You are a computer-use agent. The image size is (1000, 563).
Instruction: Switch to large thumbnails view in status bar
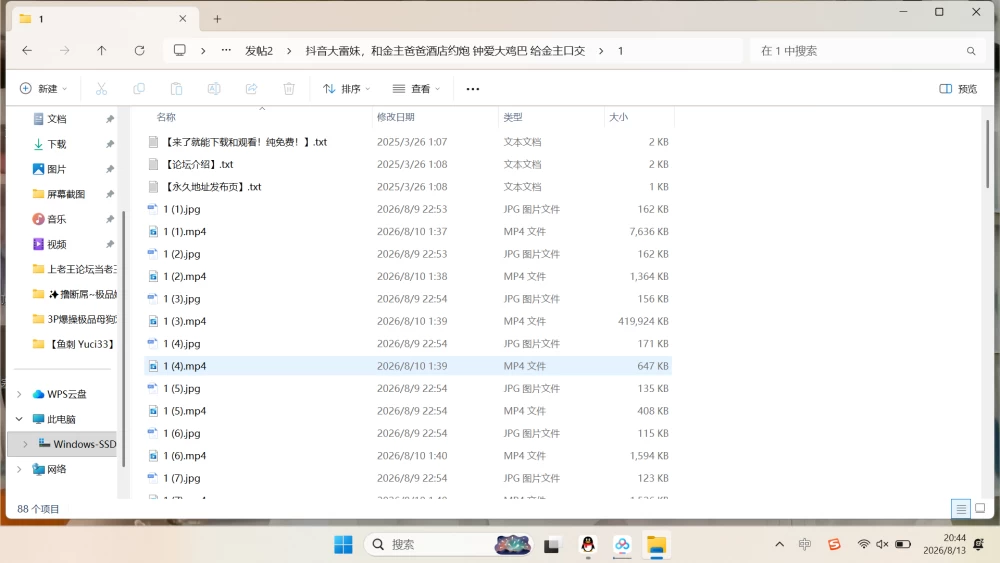tap(980, 508)
